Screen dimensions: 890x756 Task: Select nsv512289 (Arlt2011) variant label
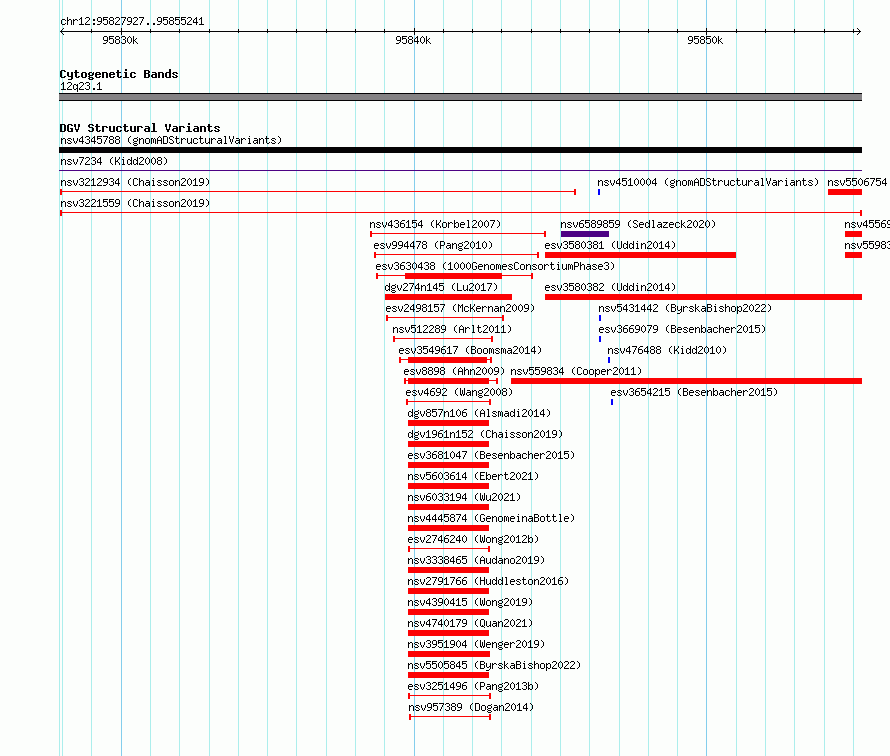[x=452, y=329]
